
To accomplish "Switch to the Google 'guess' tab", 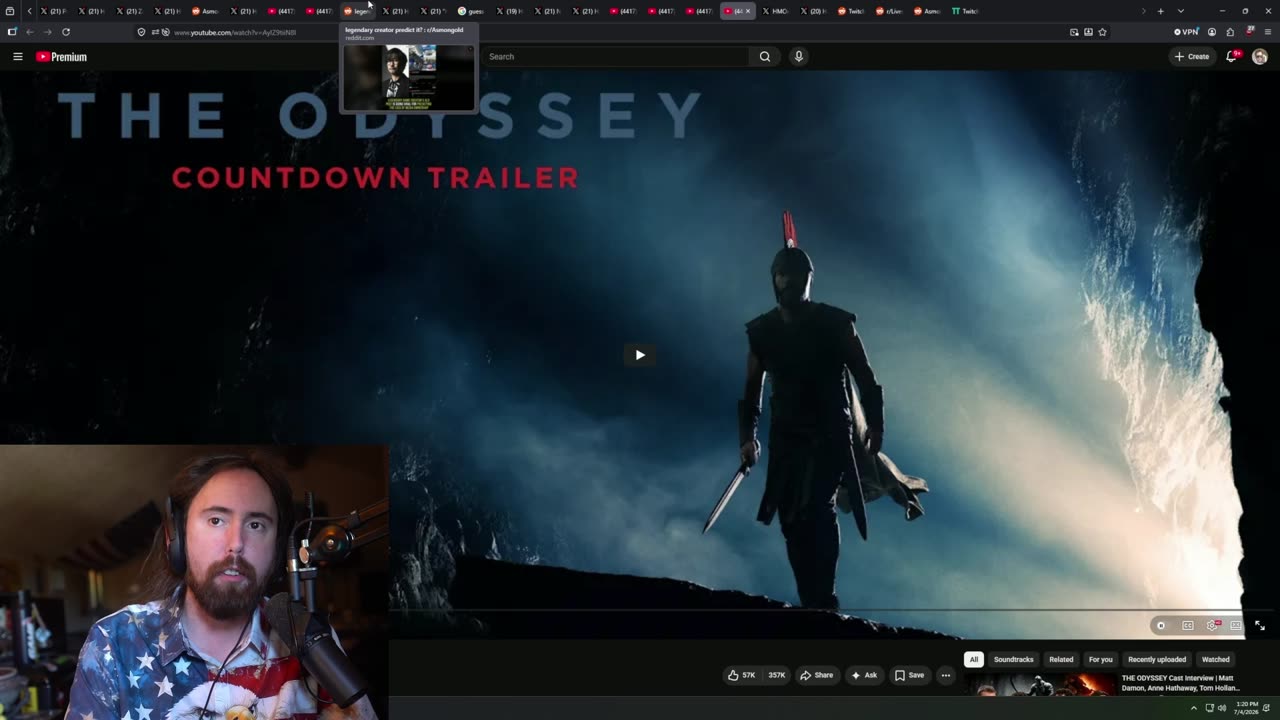I will pyautogui.click(x=471, y=11).
